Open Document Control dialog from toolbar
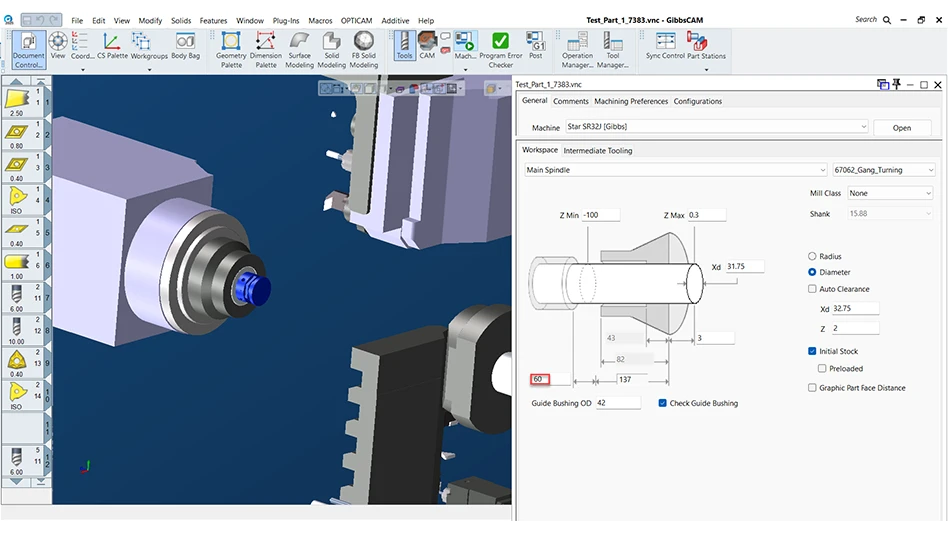948x533 pixels. [28, 50]
